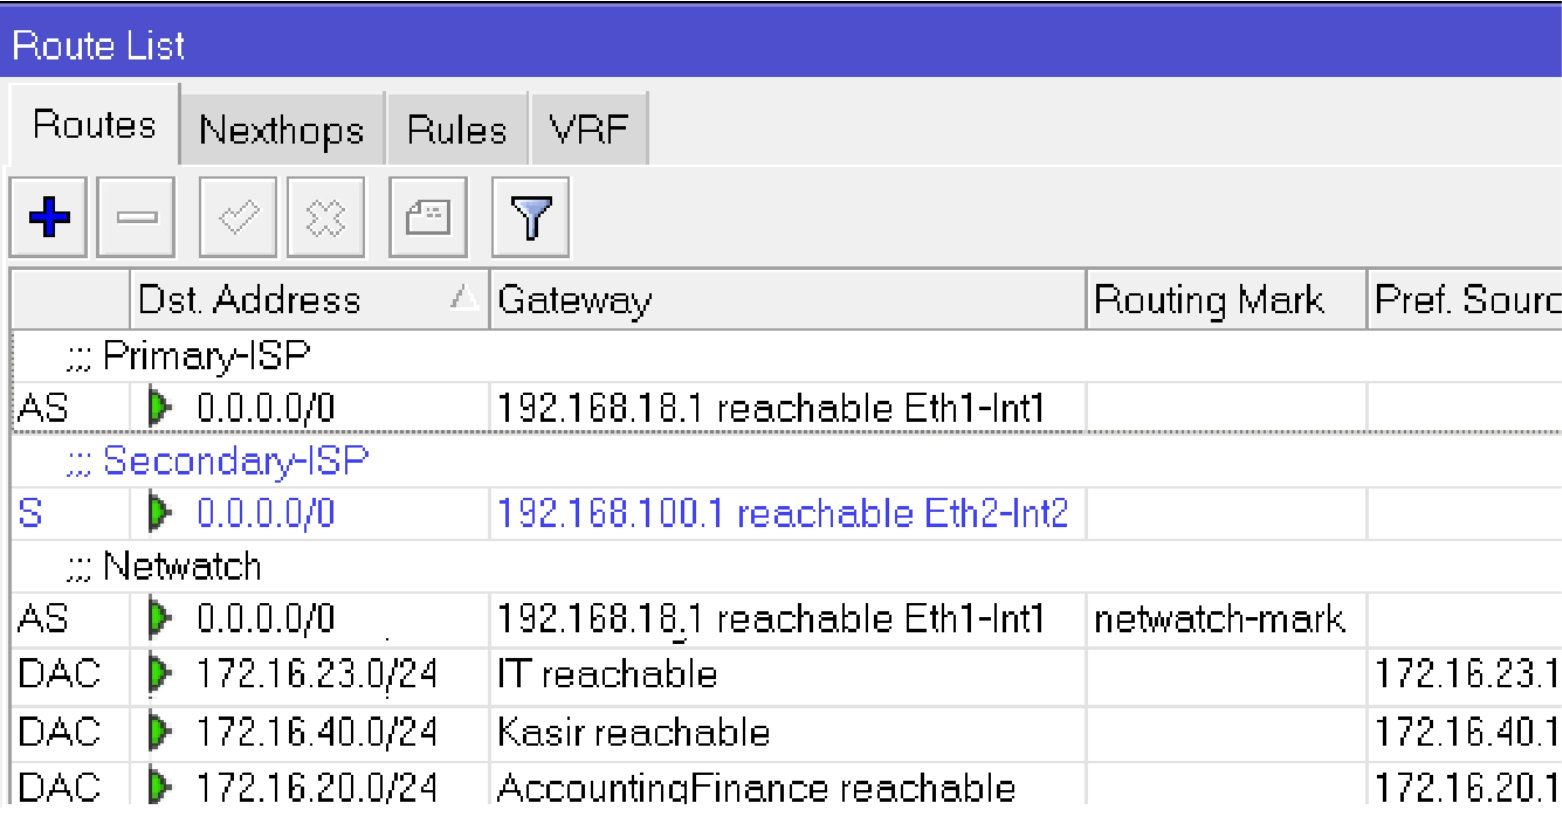This screenshot has width=1562, height=817.
Task: Click the cross Disable route icon
Action: [325, 217]
